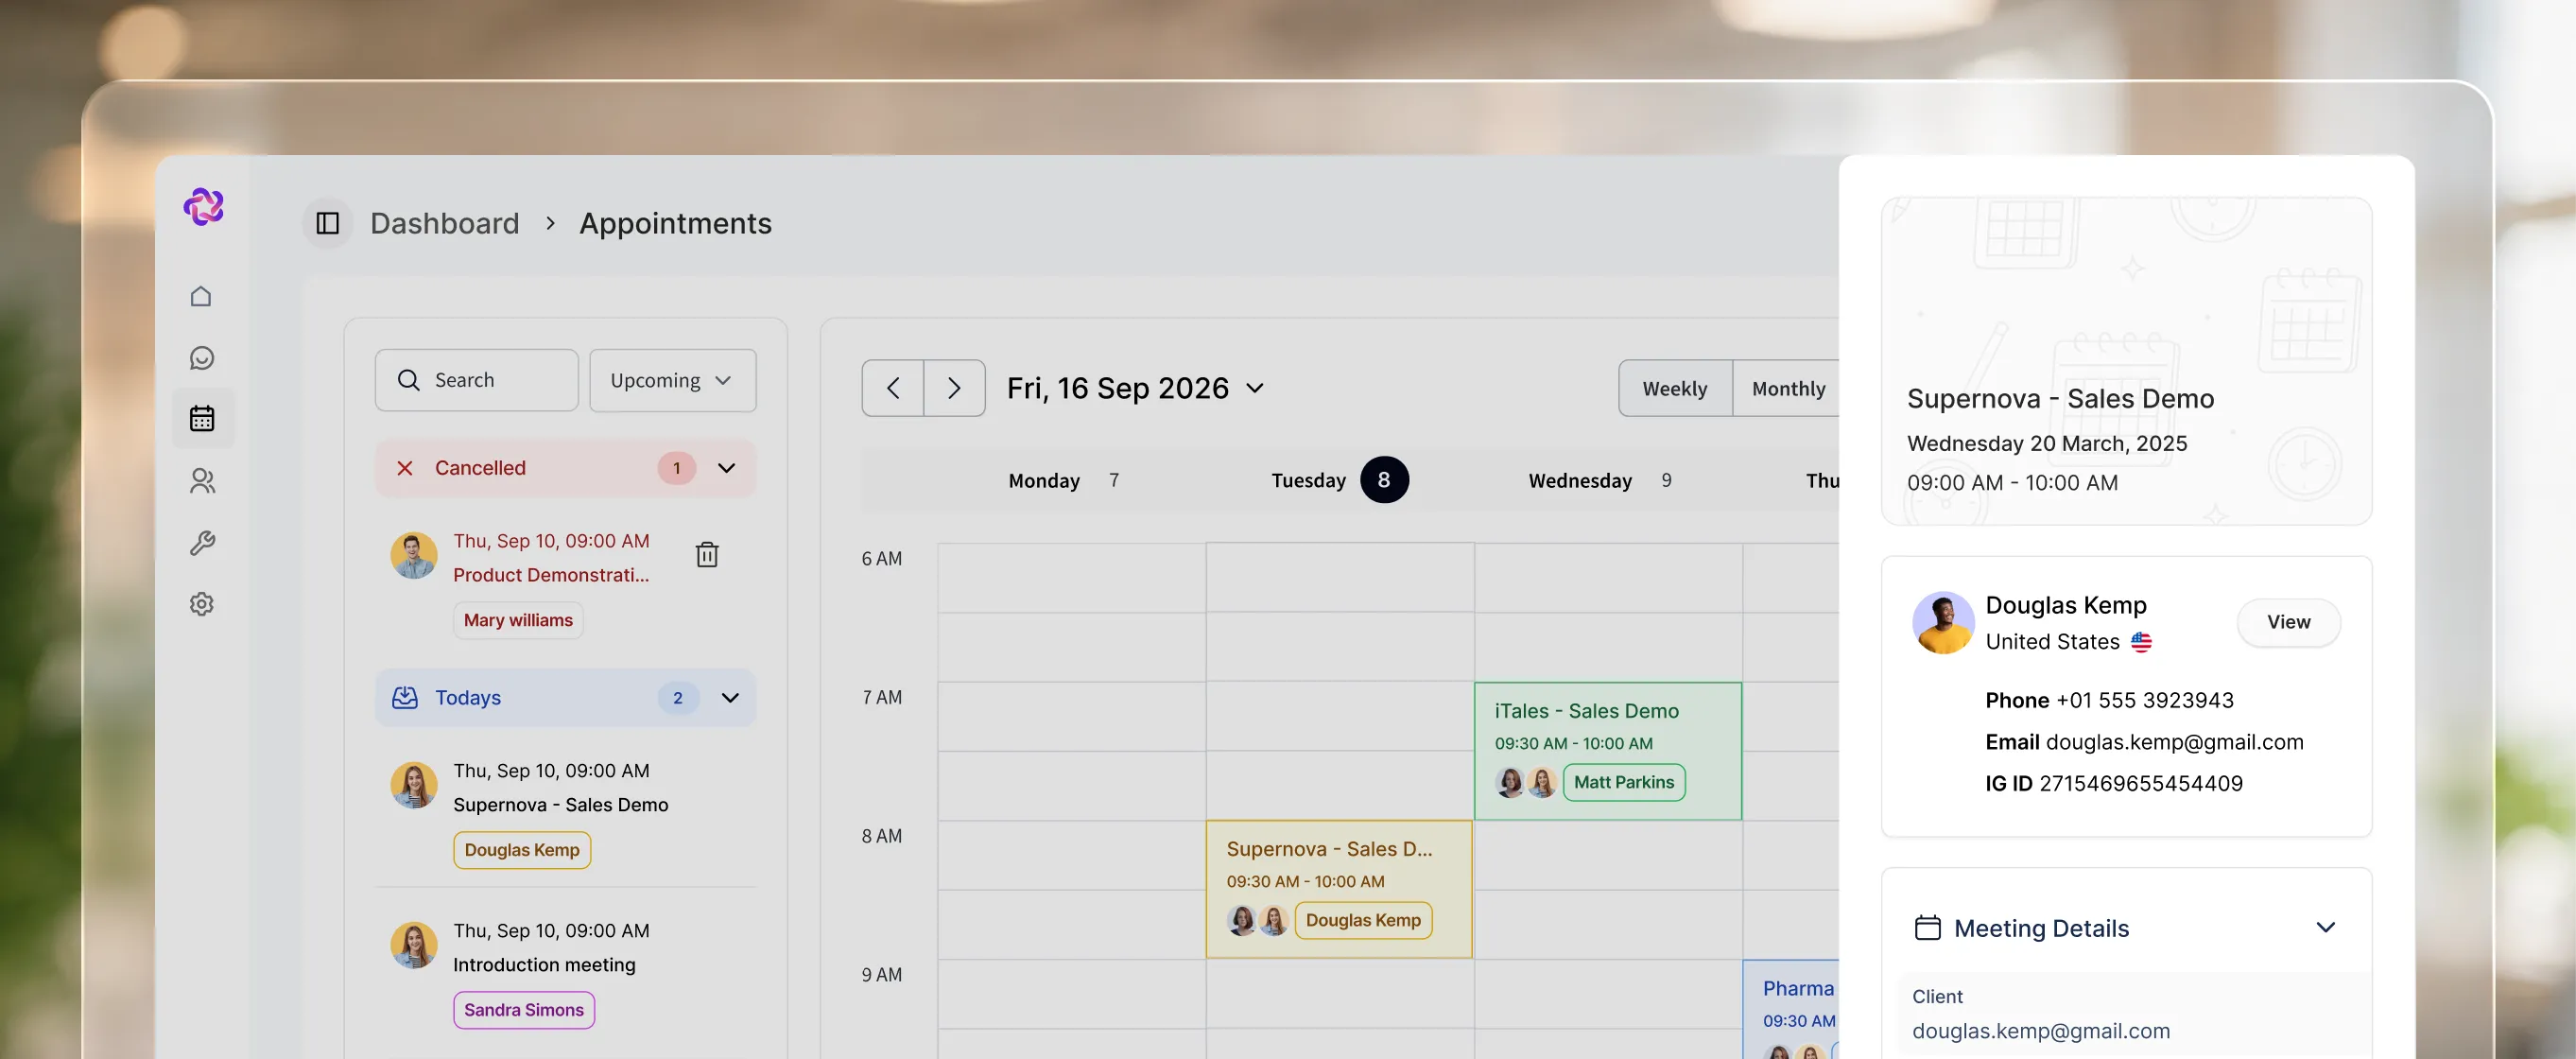Click the Meeting Details calendar icon

1927,928
